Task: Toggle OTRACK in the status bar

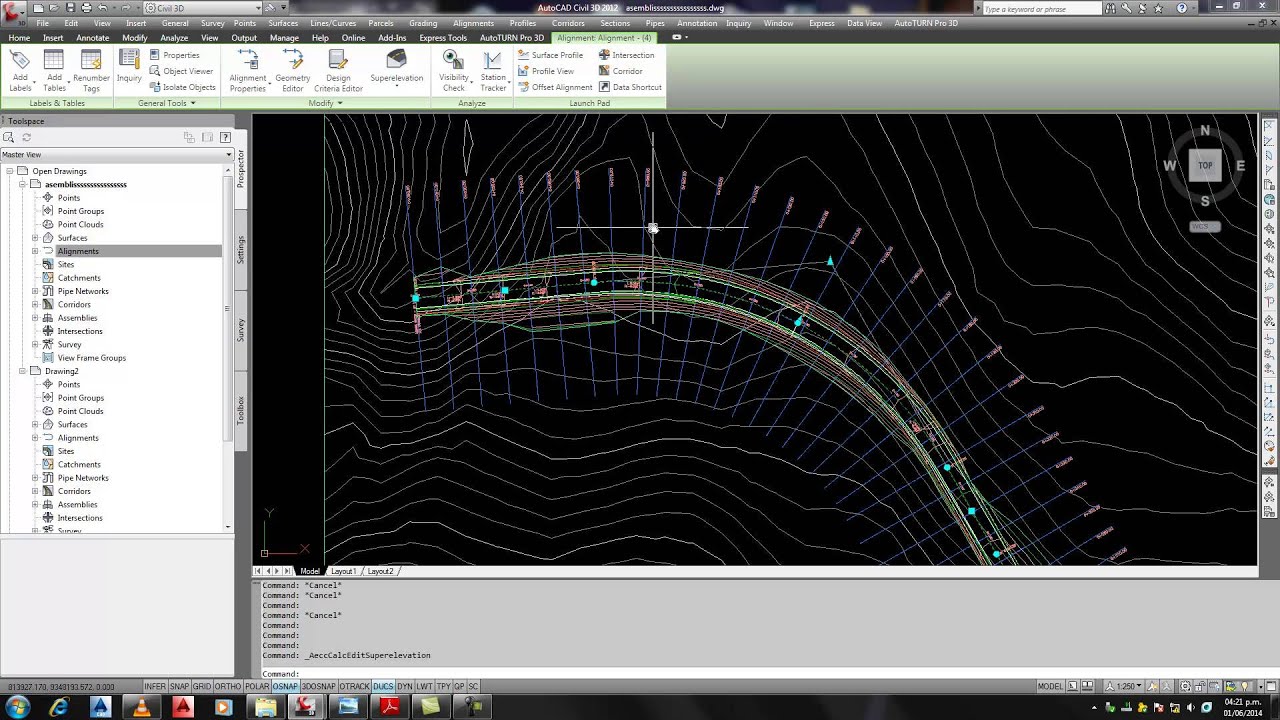Action: [354, 687]
